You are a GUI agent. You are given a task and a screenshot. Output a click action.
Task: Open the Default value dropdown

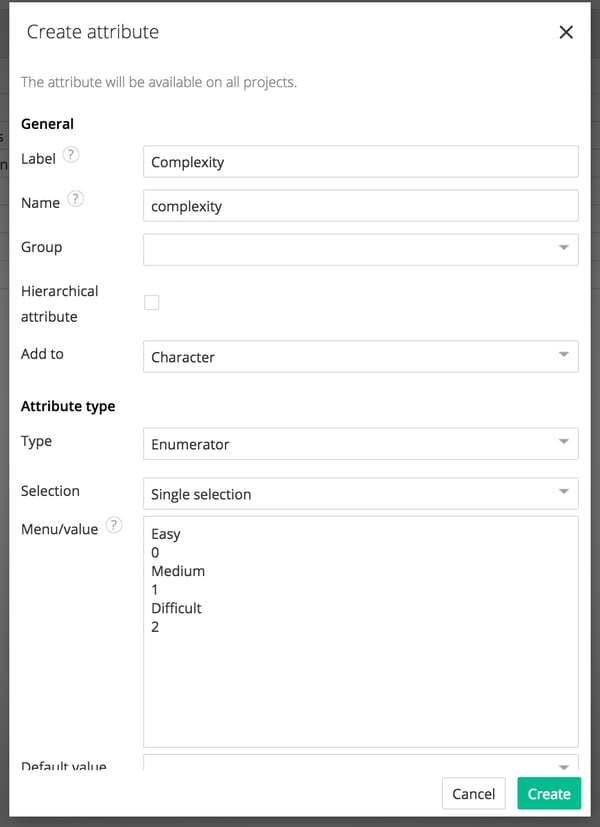pyautogui.click(x=360, y=764)
